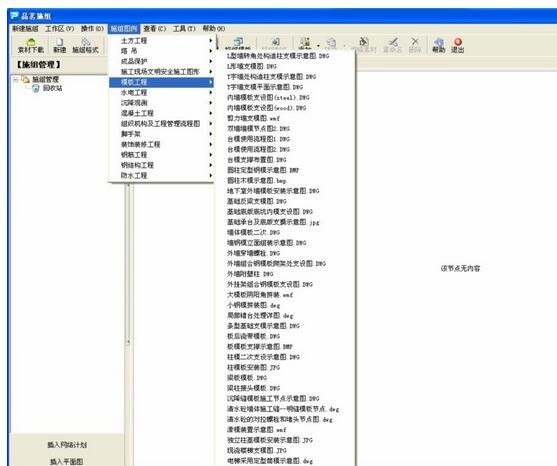Expand the 成品保护 submenu arrow

(x=211, y=61)
